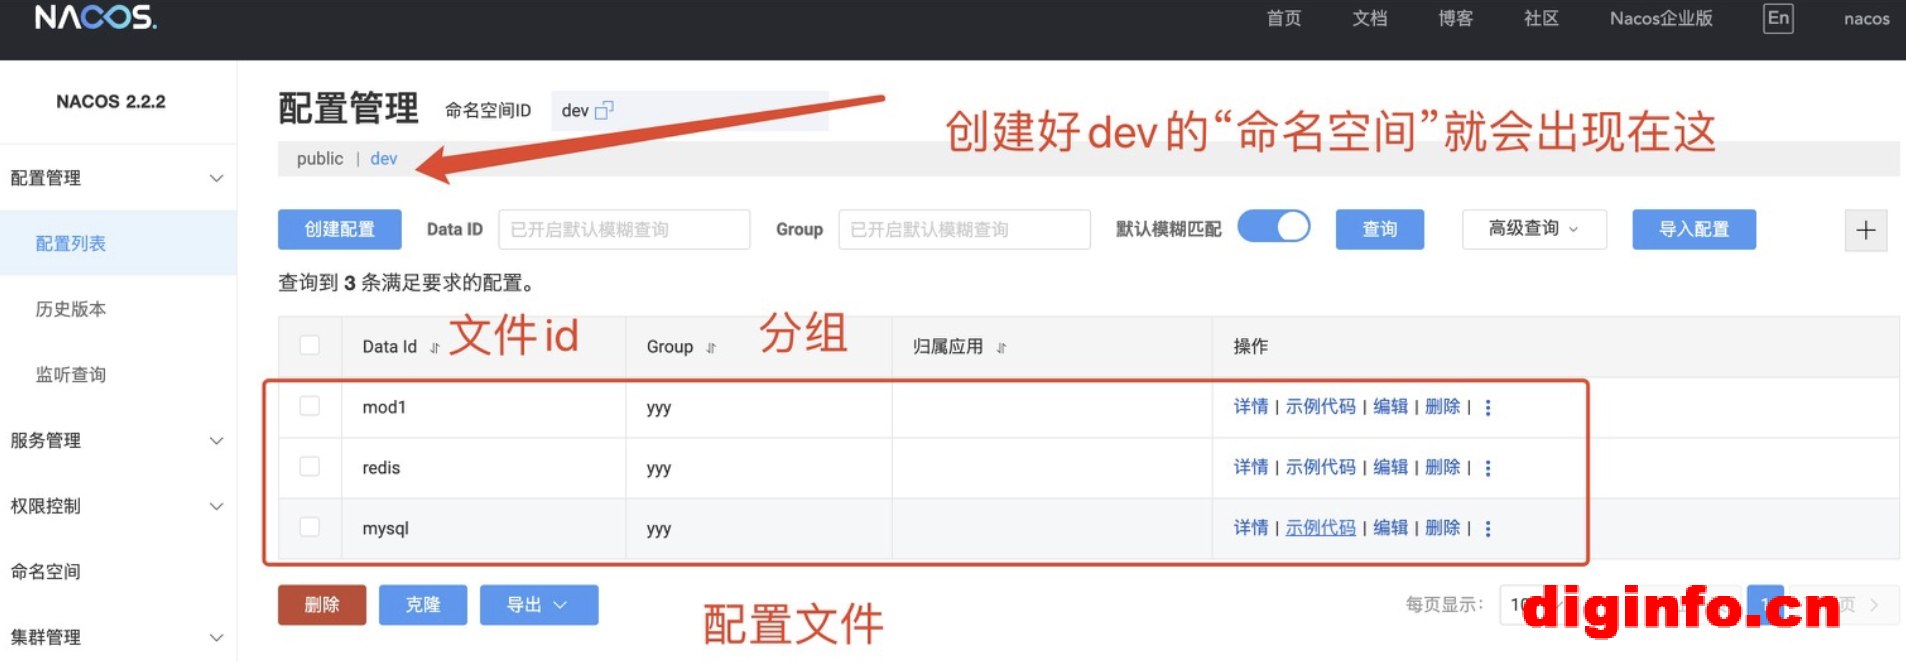Focus the Data ID search field
The height and width of the screenshot is (662, 1906).
pos(624,229)
